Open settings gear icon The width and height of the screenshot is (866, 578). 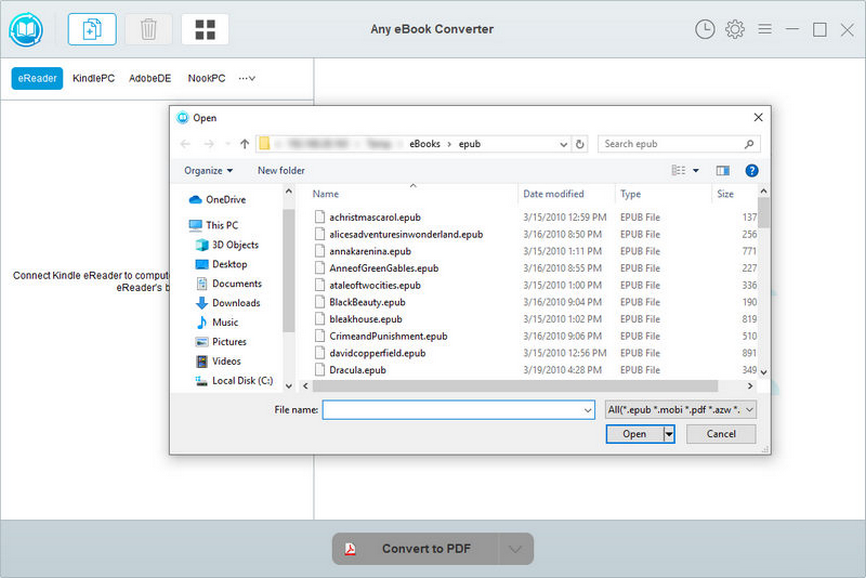click(735, 29)
